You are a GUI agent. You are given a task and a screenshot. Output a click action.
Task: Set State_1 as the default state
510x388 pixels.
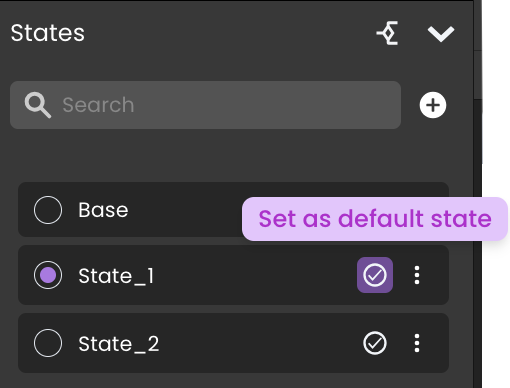[x=375, y=275]
